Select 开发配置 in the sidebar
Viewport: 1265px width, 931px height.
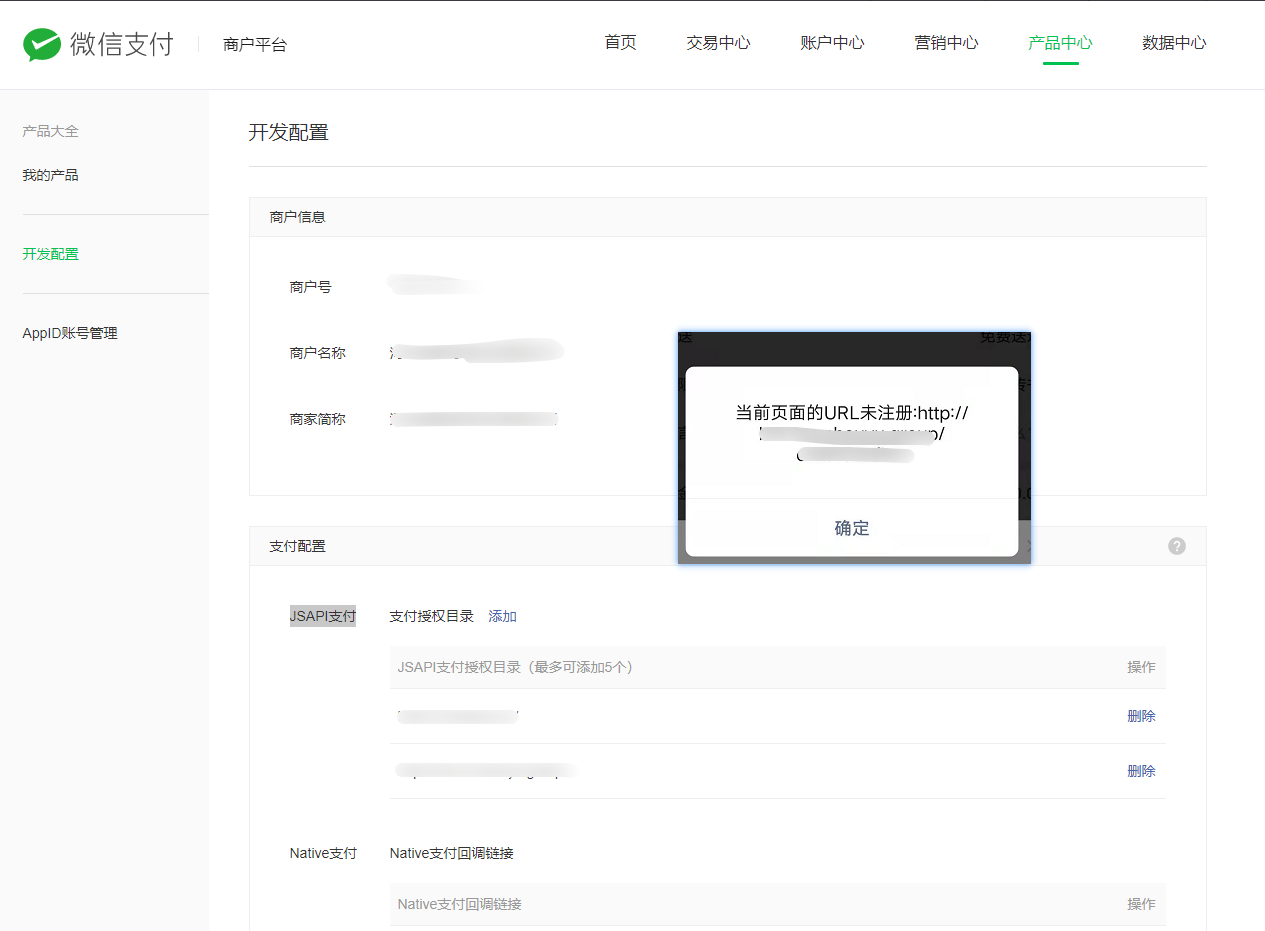pos(50,254)
